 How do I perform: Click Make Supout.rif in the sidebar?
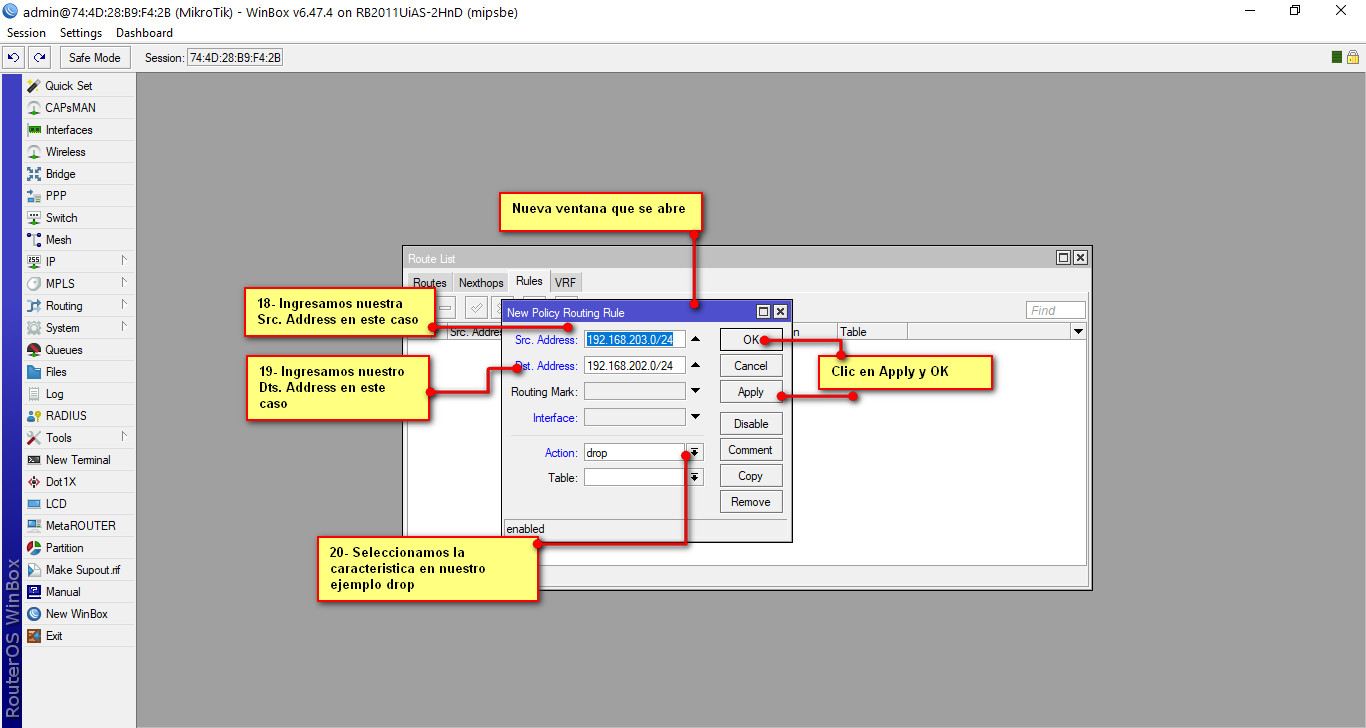(x=83, y=570)
